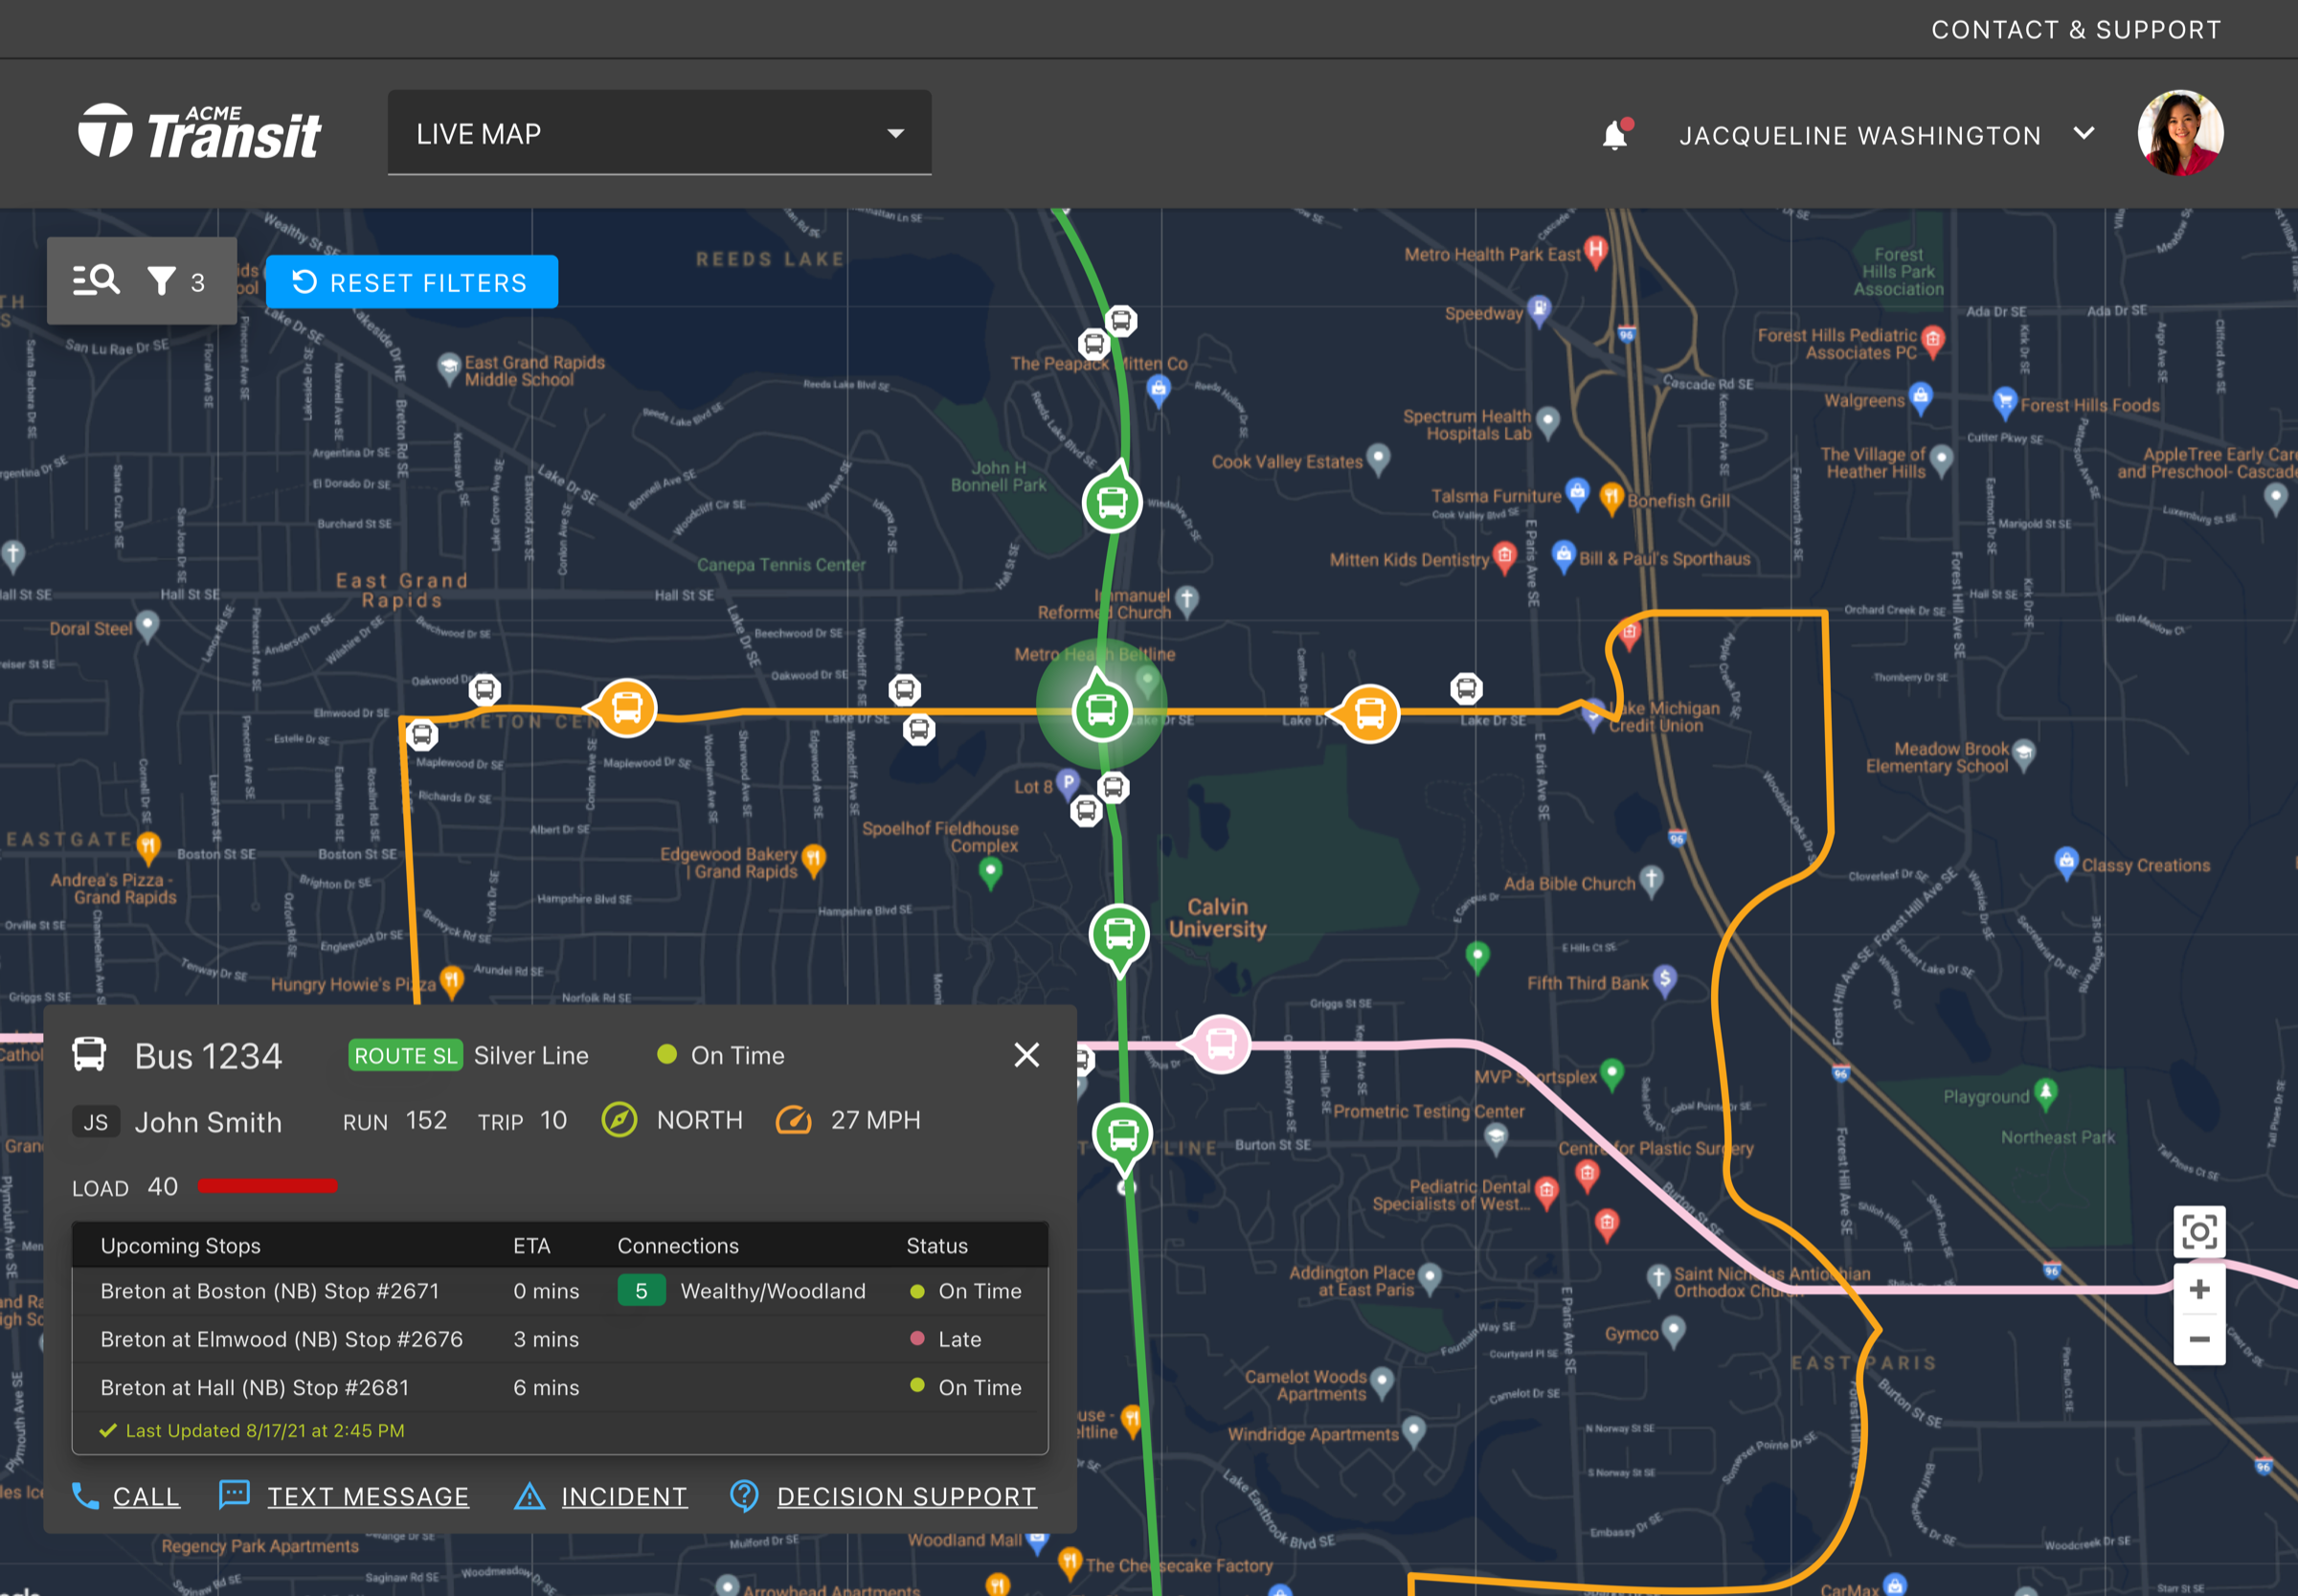Click the white bus stop near Reeds Lake top
Screen dimensions: 2298x1596
click(1121, 321)
